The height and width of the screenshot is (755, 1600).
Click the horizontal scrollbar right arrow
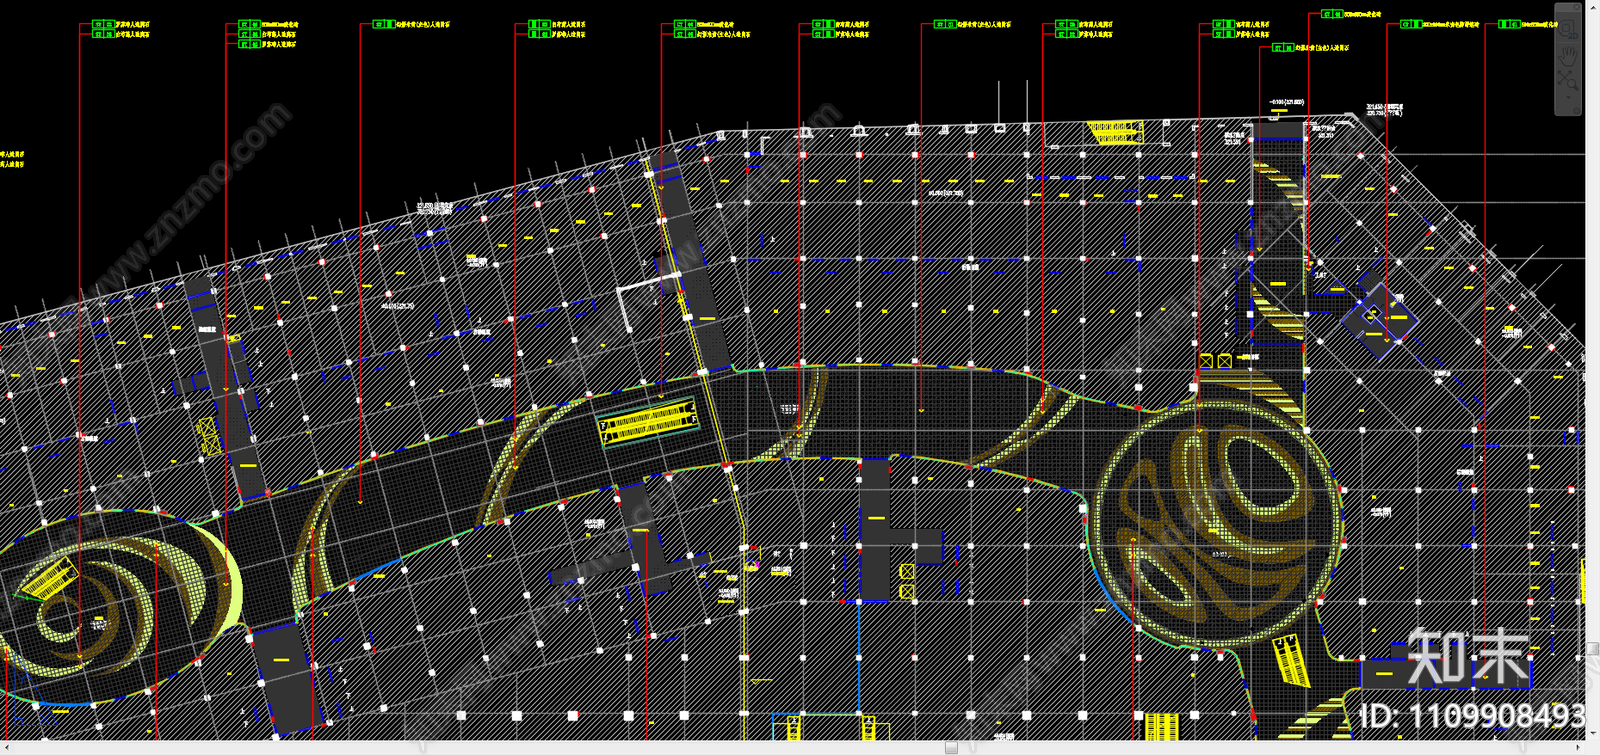point(1577,747)
